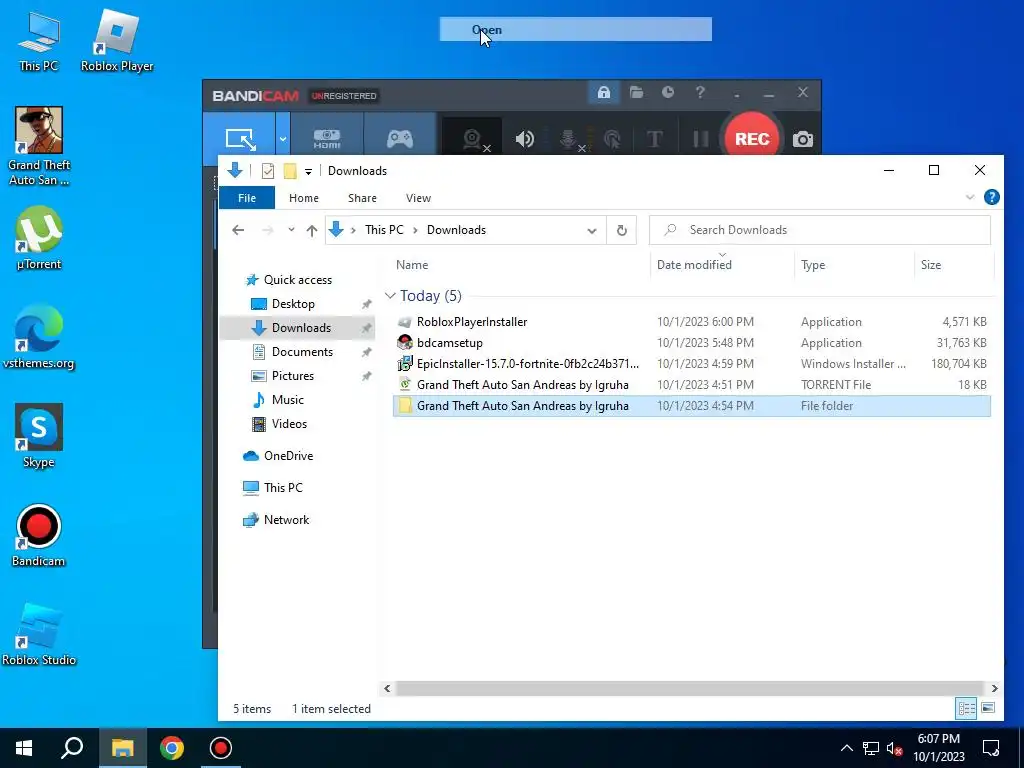This screenshot has width=1024, height=768.
Task: Click the horizontal scrollbar in file list
Action: [x=689, y=688]
